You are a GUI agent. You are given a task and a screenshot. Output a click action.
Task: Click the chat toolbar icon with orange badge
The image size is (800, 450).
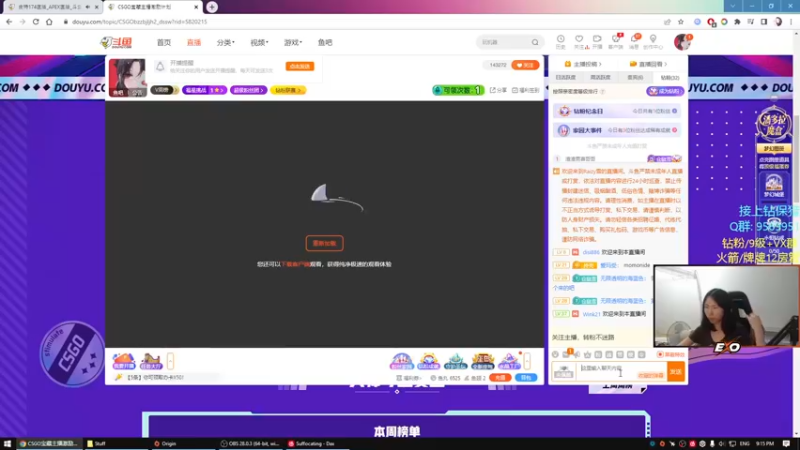click(x=567, y=354)
